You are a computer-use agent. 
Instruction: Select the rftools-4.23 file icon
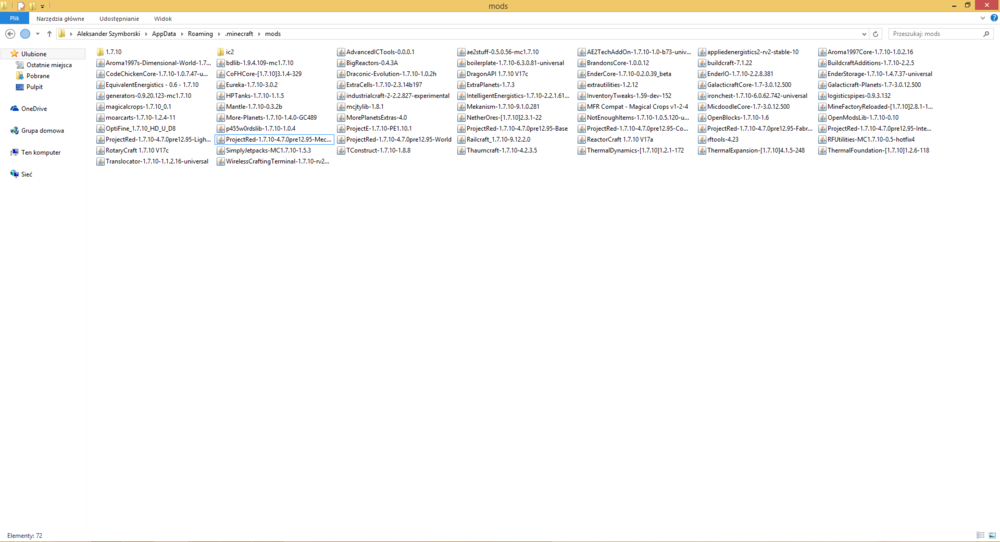(702, 139)
